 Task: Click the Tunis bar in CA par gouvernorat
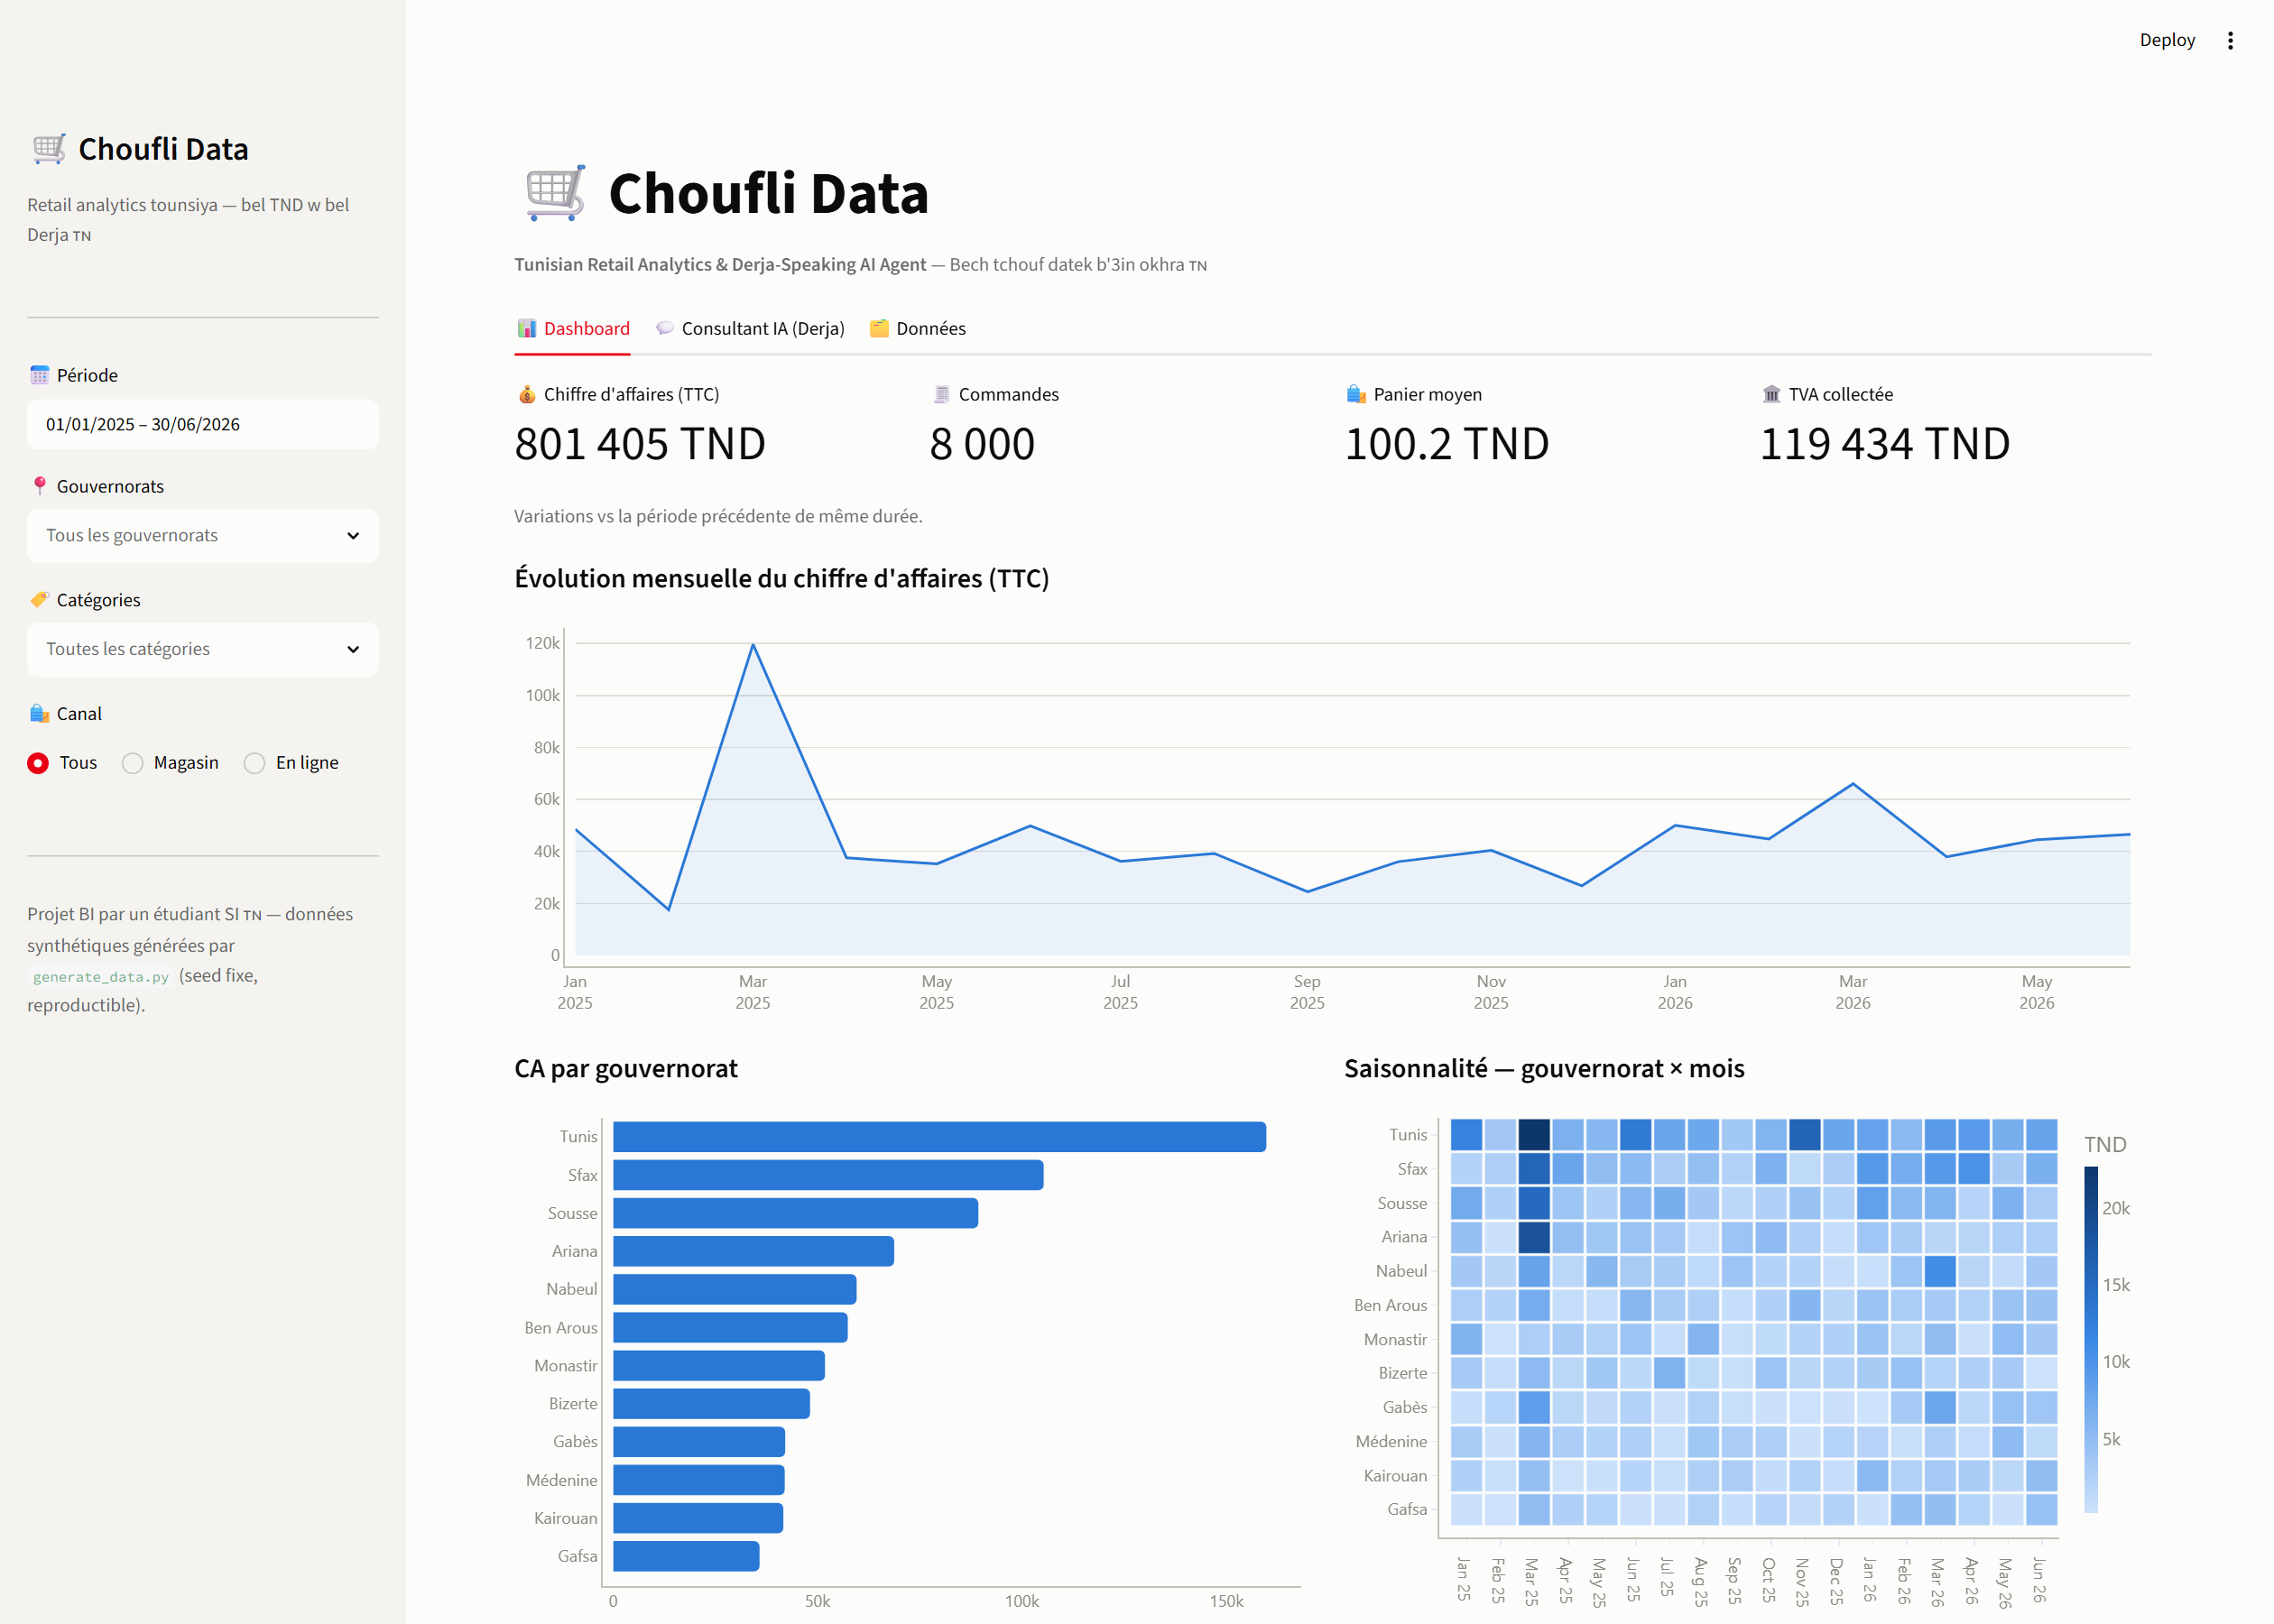coord(940,1137)
